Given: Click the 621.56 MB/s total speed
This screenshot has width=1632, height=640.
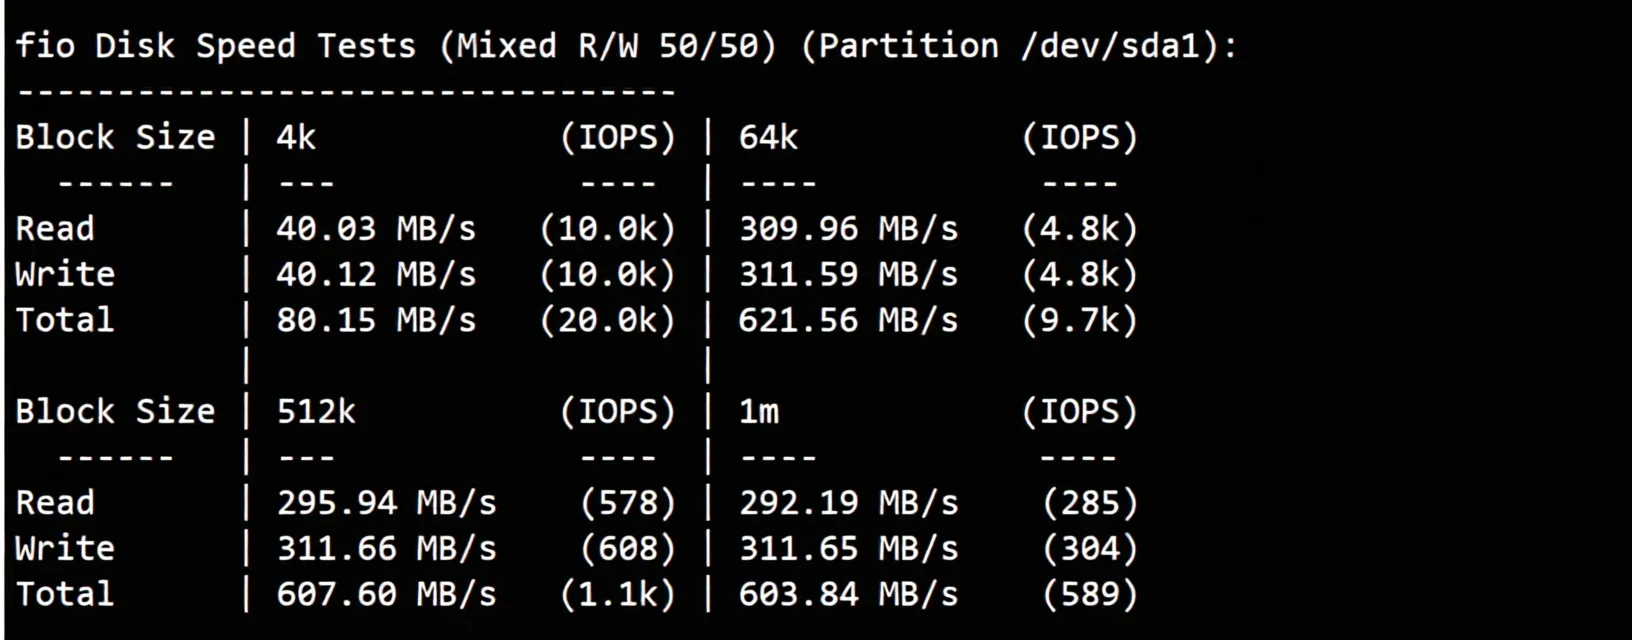Looking at the screenshot, I should 848,320.
